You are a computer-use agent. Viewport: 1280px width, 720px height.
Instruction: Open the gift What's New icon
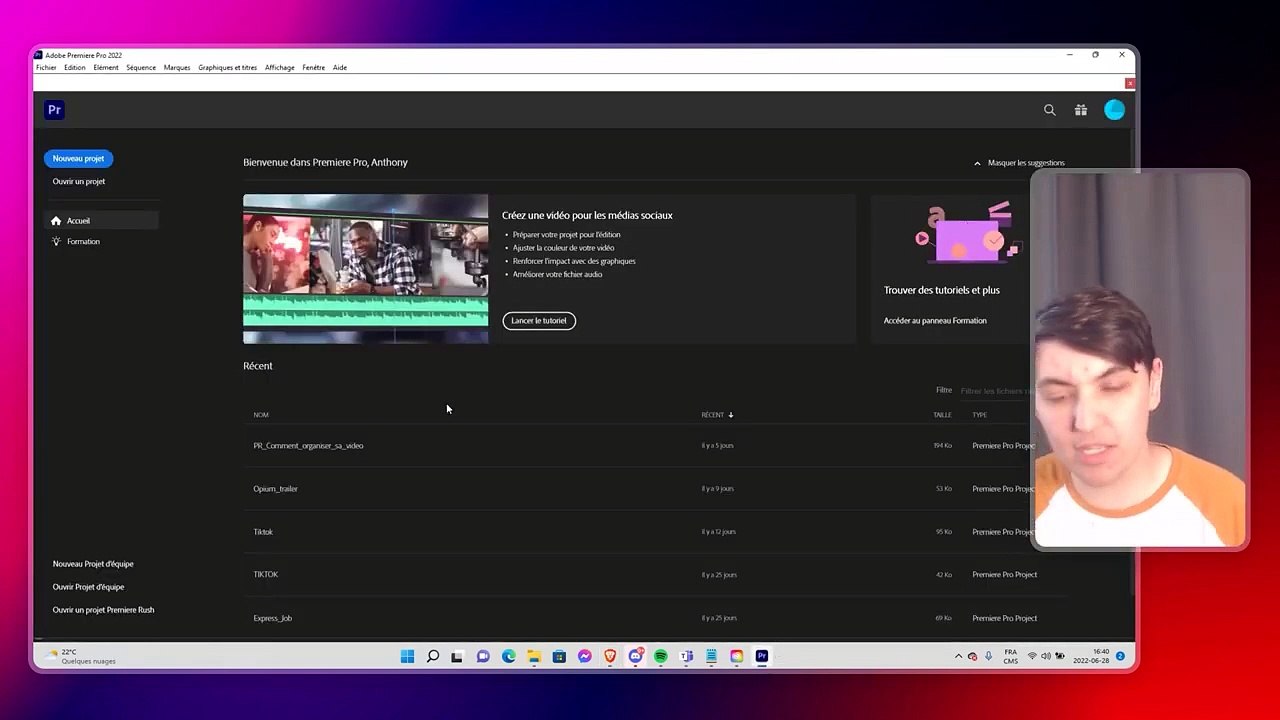click(x=1081, y=110)
